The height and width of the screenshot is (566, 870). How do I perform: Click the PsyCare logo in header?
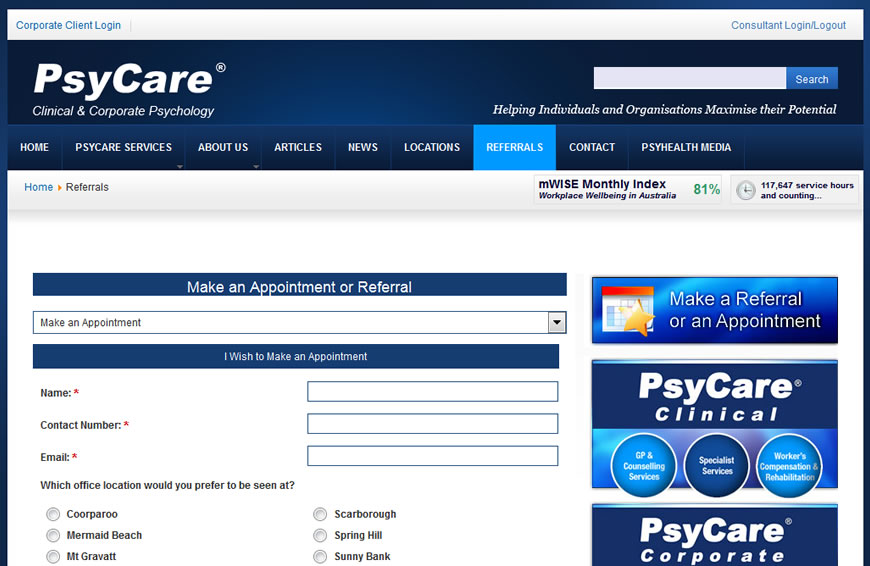point(129,89)
